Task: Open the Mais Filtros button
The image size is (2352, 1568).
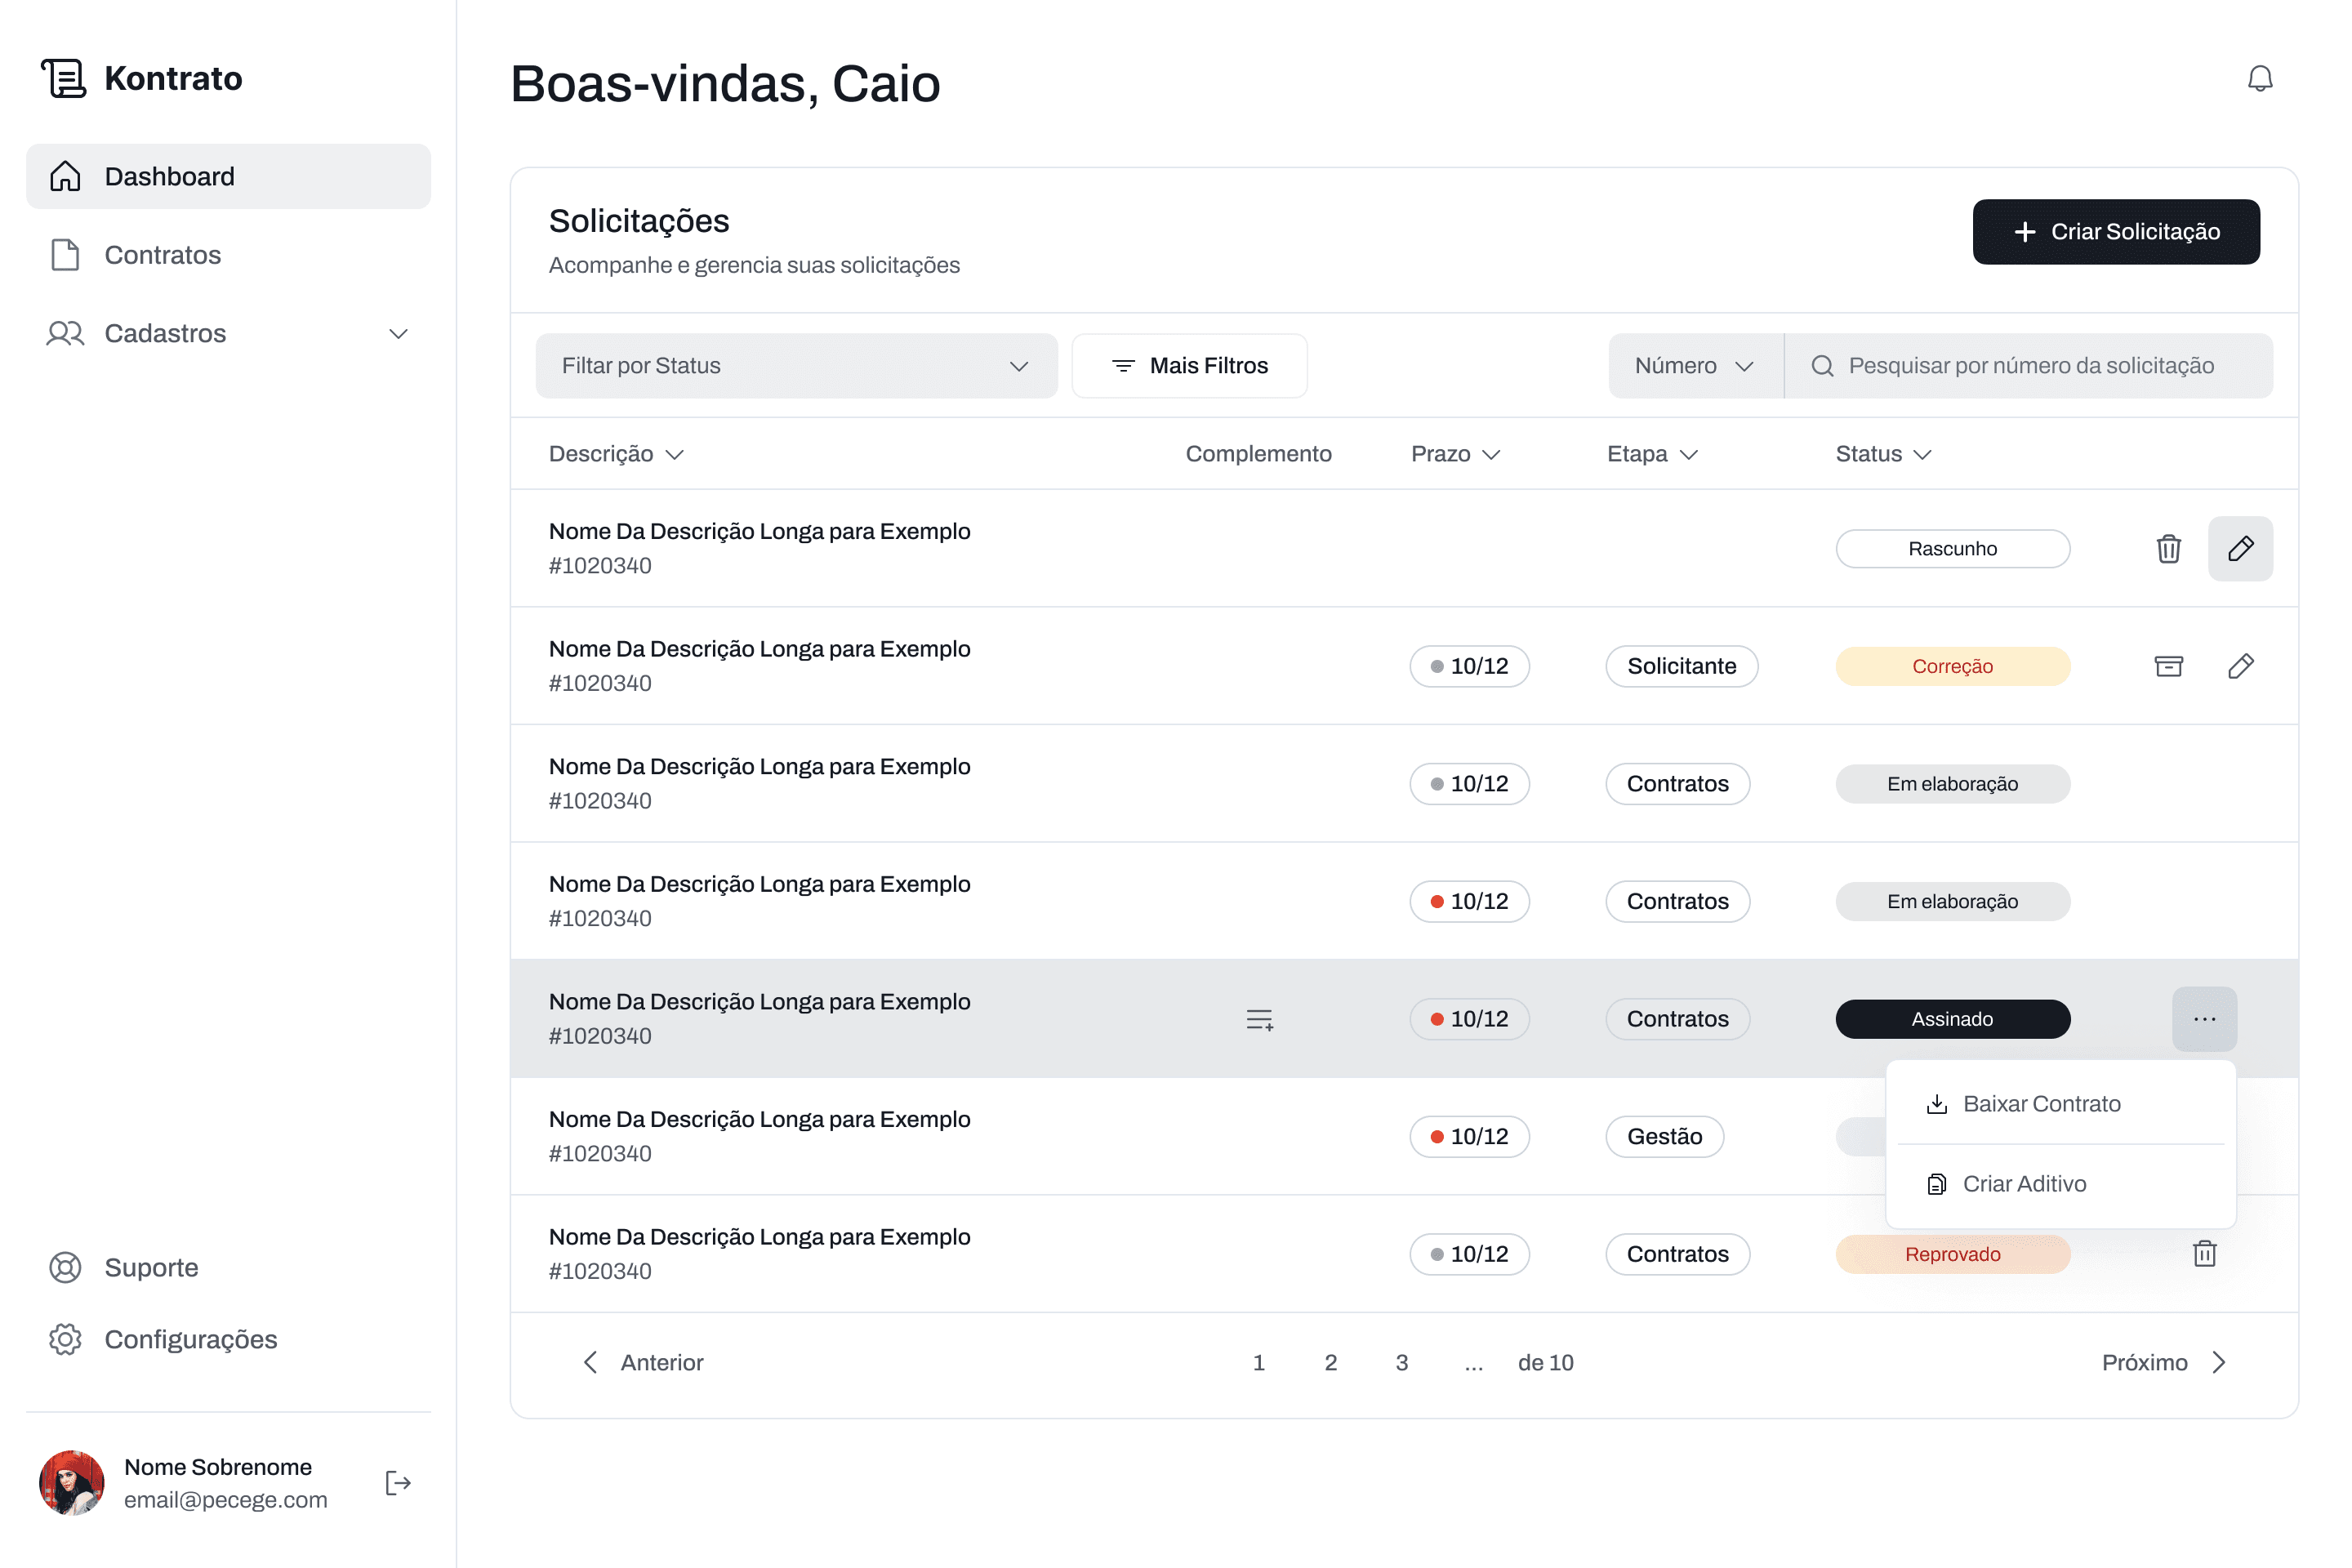Action: 1189,366
